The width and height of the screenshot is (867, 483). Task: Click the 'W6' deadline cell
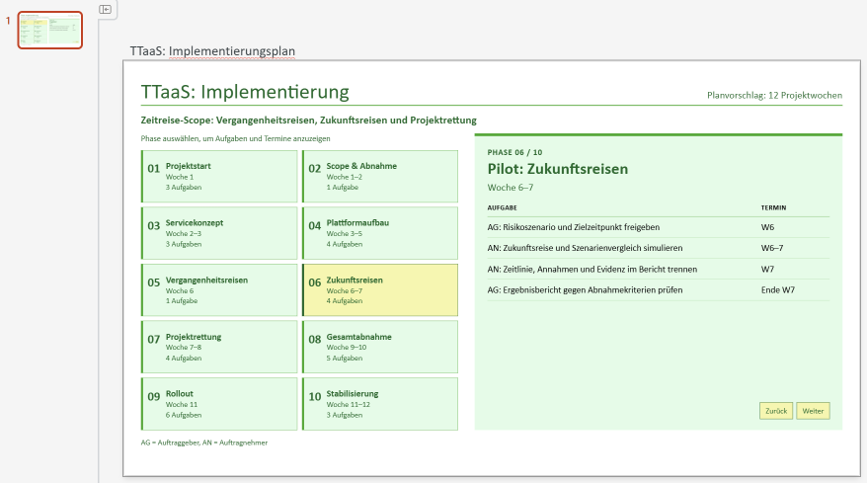click(x=767, y=227)
